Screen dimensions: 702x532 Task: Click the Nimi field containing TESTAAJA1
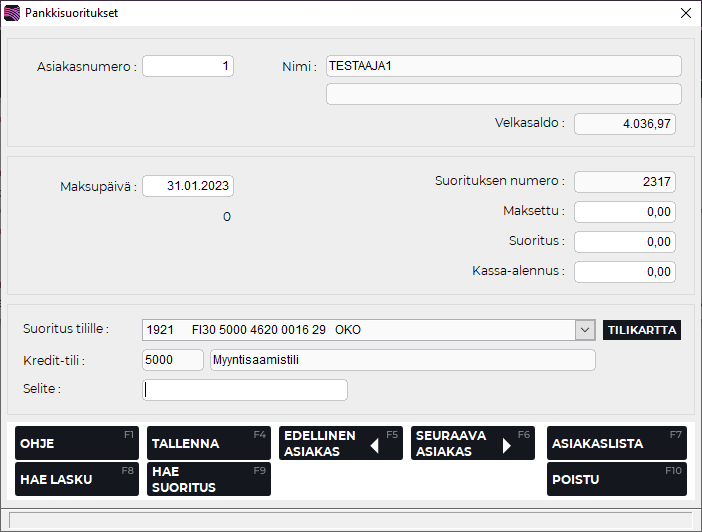coord(503,66)
